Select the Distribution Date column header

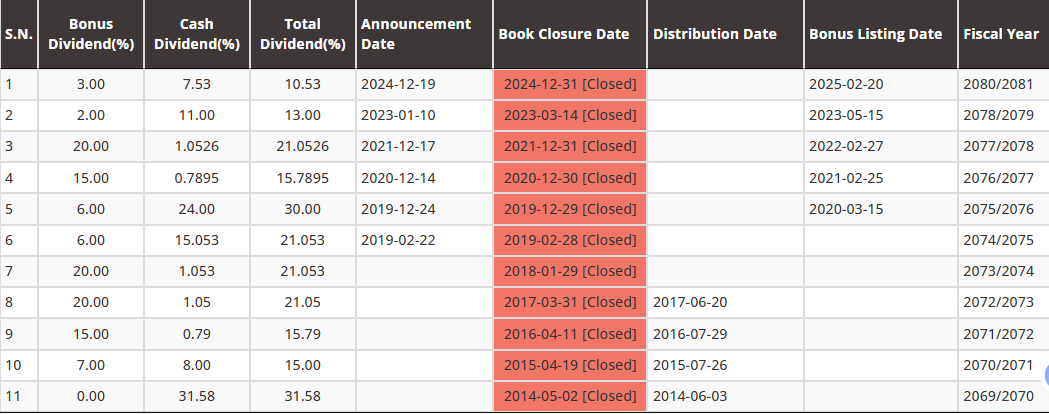click(x=715, y=34)
